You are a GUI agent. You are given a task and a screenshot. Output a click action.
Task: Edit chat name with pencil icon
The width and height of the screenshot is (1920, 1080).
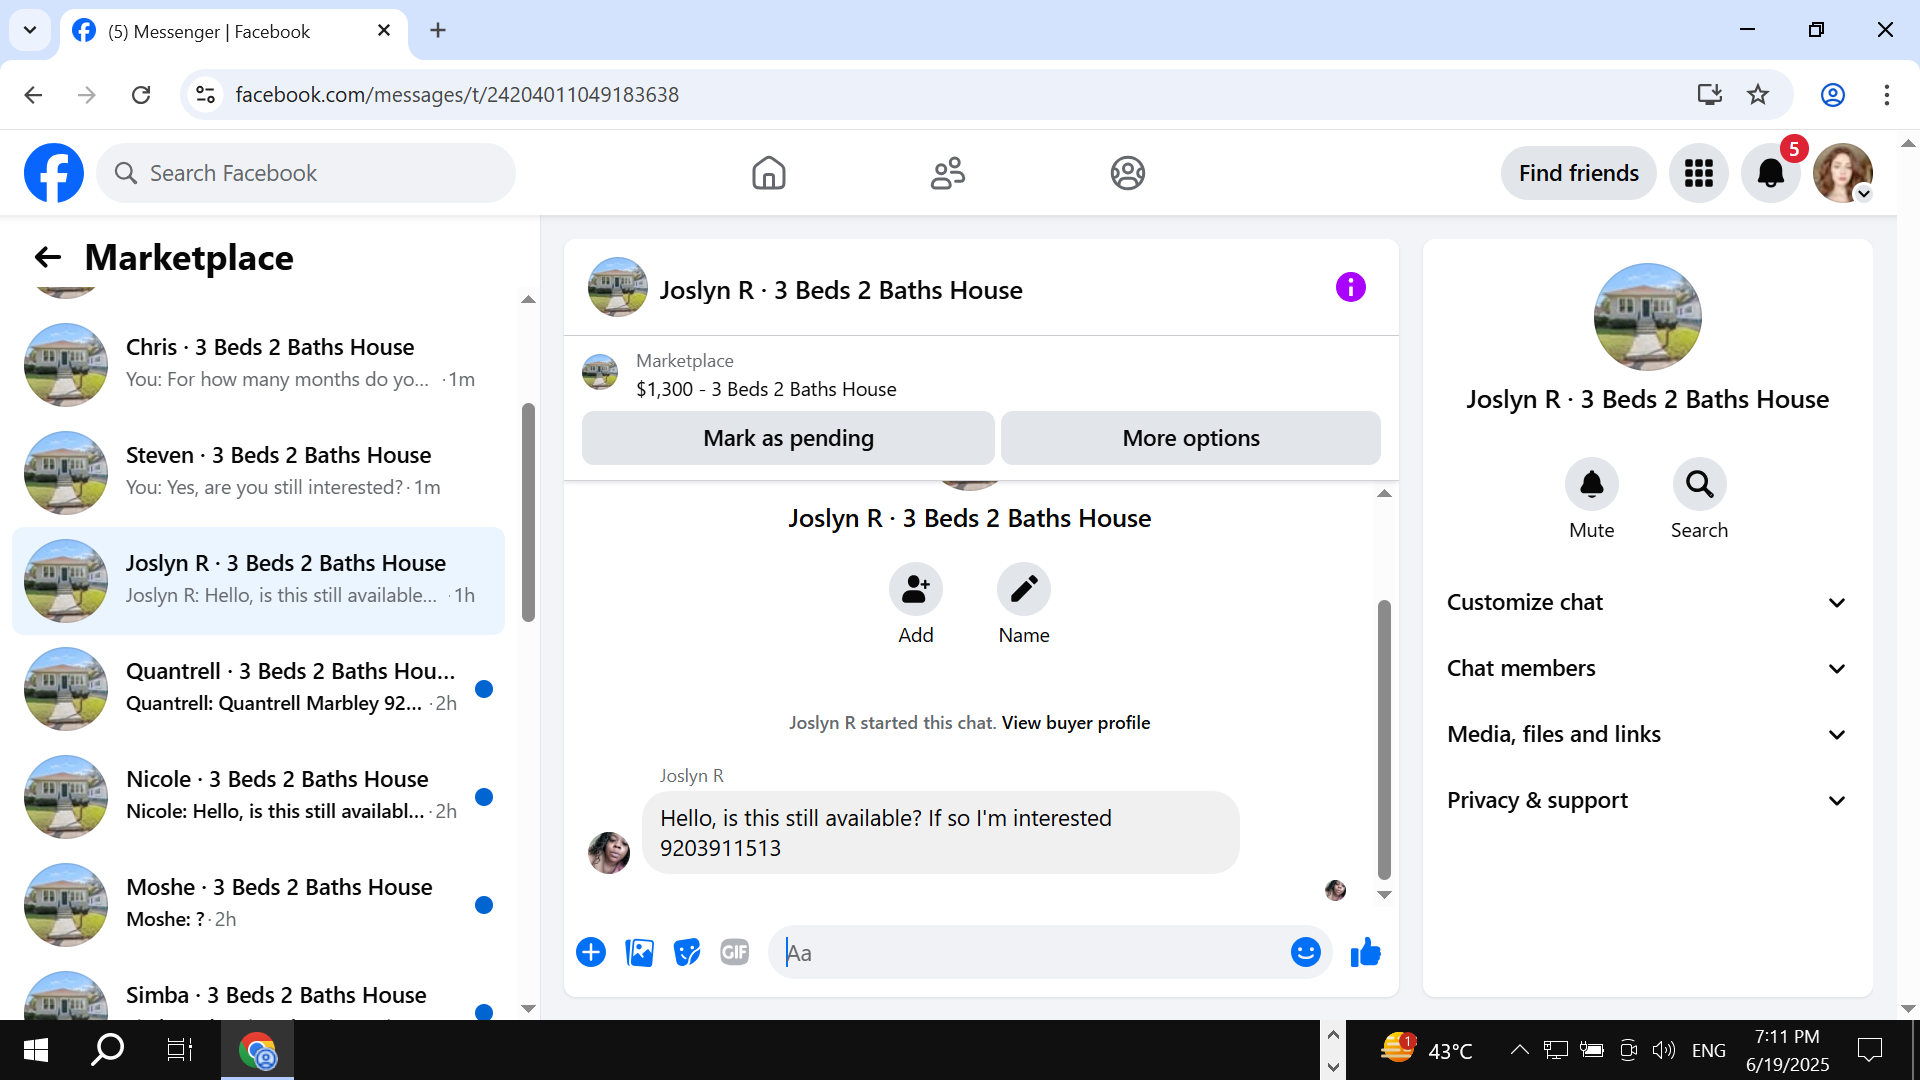(x=1023, y=589)
